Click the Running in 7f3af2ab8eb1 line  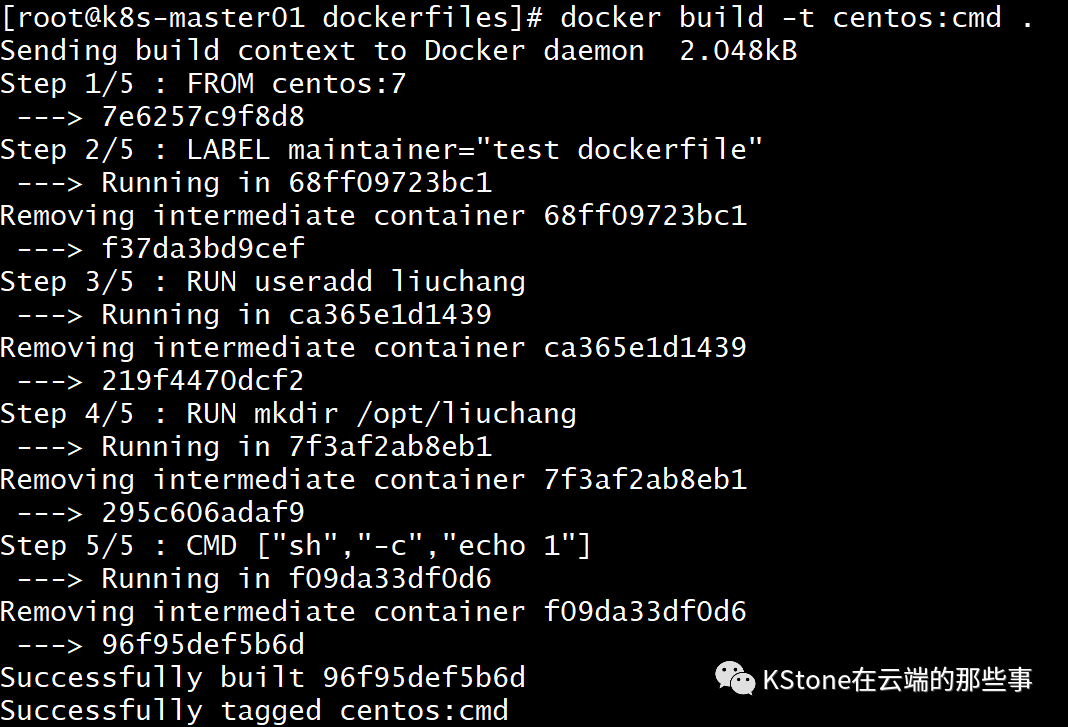[254, 447]
